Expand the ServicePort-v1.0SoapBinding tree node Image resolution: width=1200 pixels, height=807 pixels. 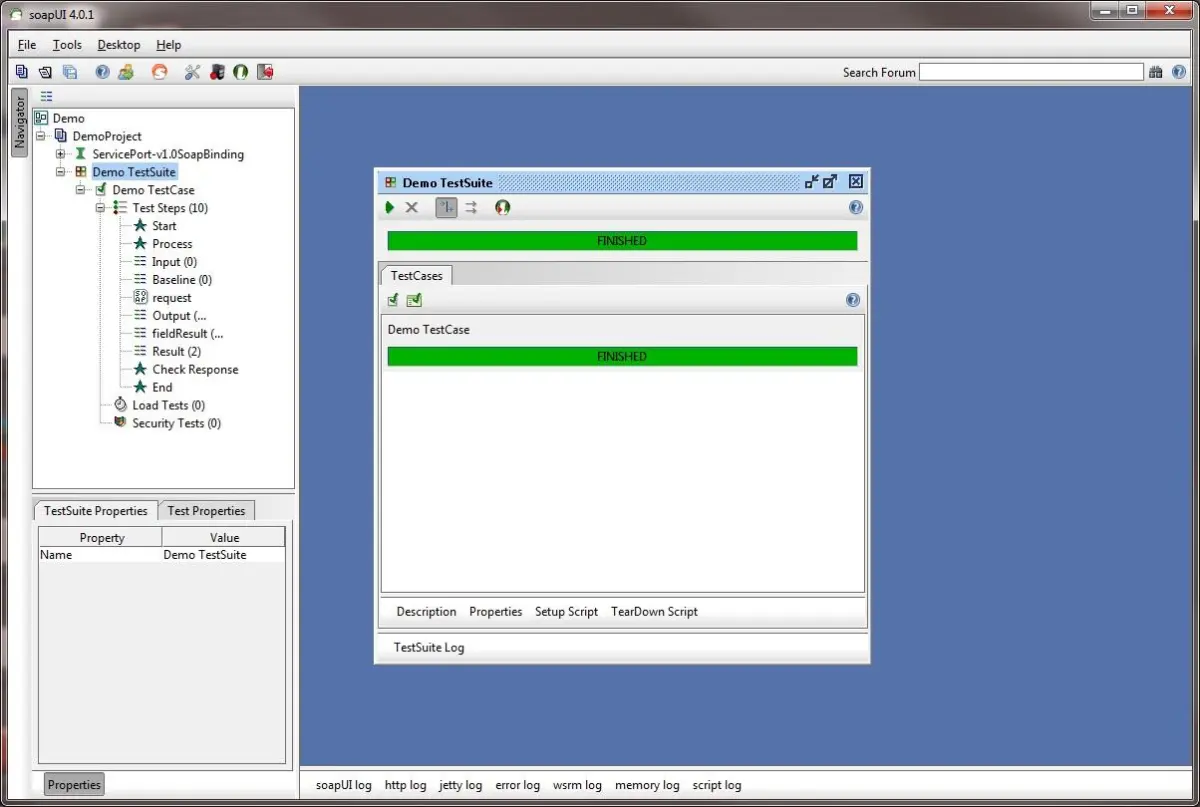[61, 154]
